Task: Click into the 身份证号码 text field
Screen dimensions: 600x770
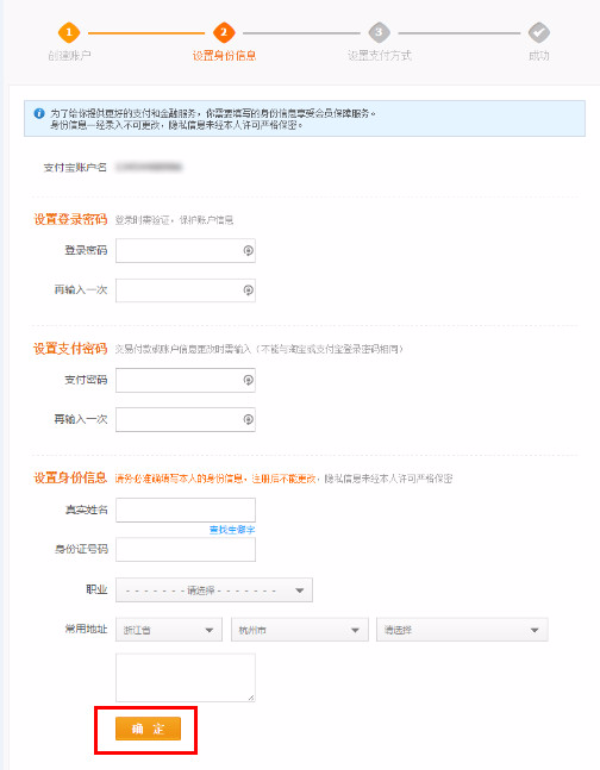Action: (x=185, y=549)
